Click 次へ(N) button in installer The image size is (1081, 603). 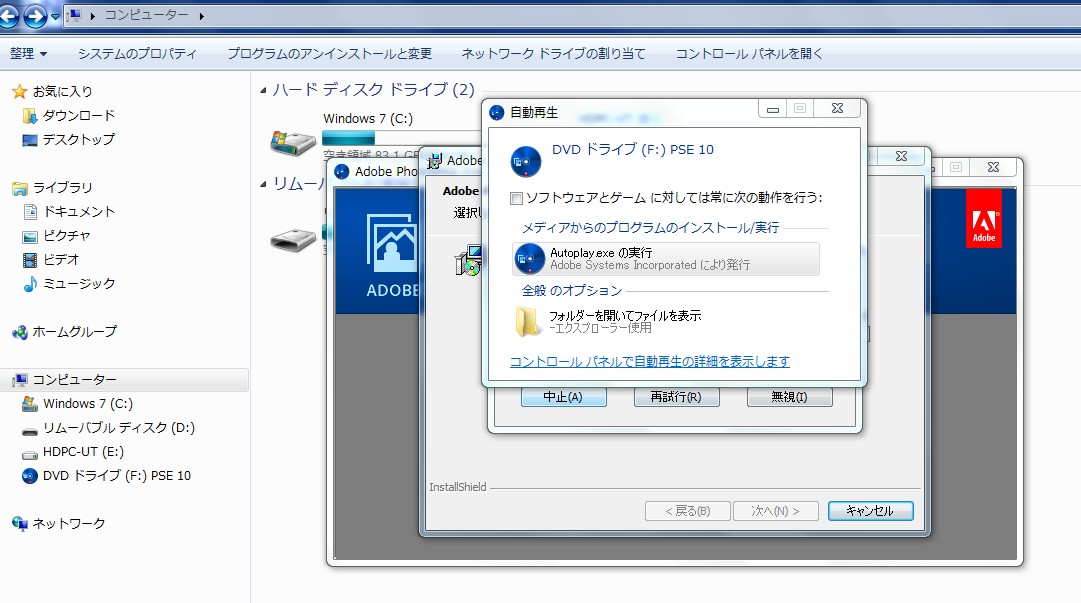tap(775, 511)
